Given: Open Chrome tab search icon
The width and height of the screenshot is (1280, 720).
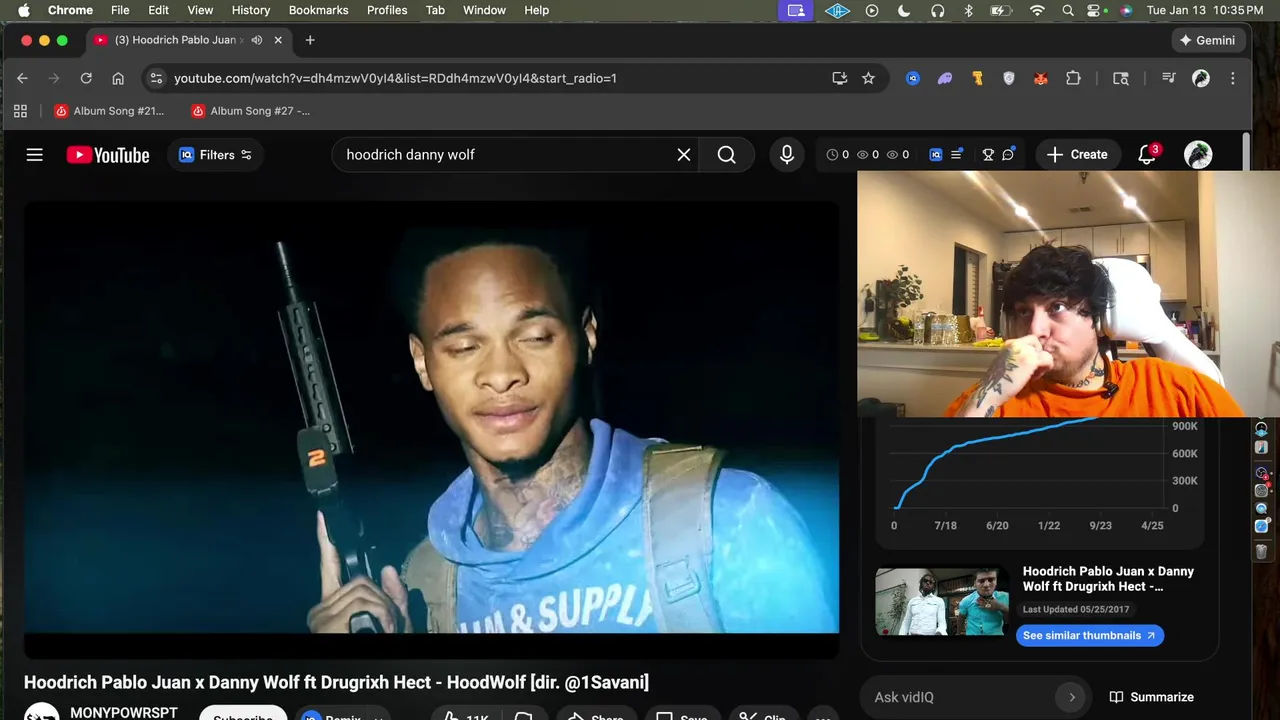Looking at the screenshot, I should 1121,78.
